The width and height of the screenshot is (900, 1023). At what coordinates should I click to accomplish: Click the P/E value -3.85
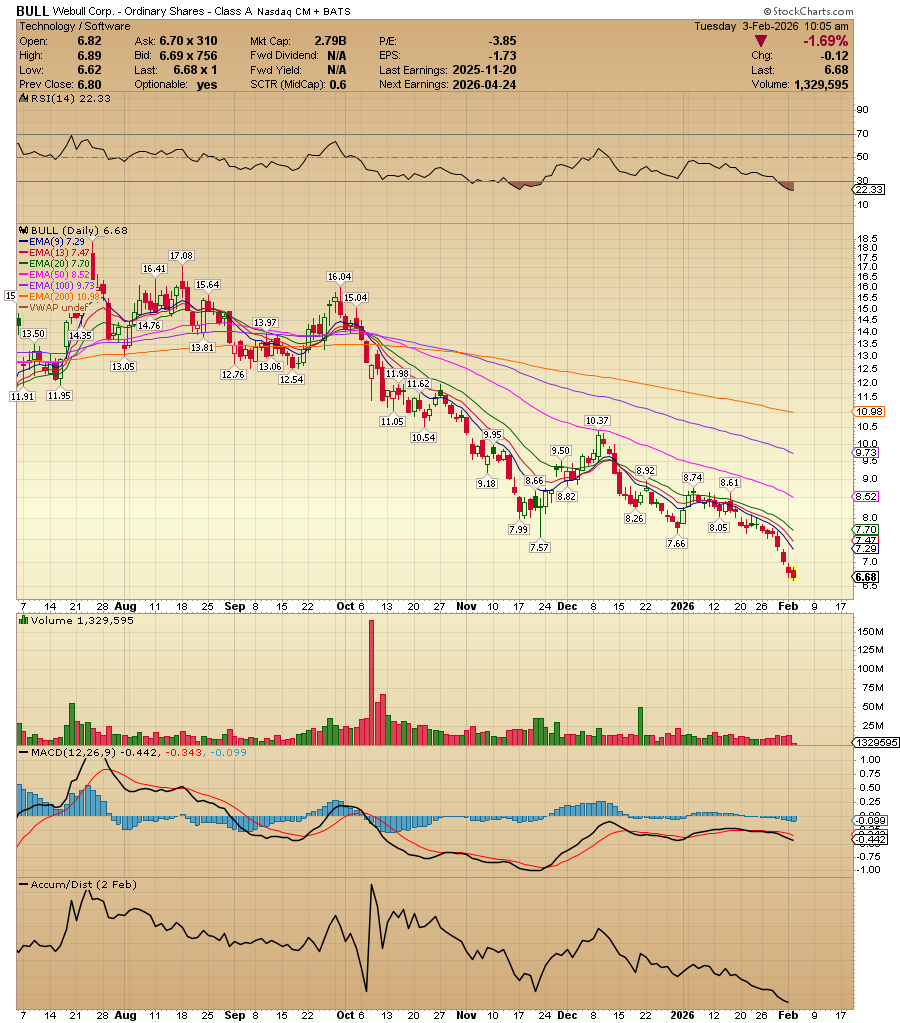[x=503, y=41]
